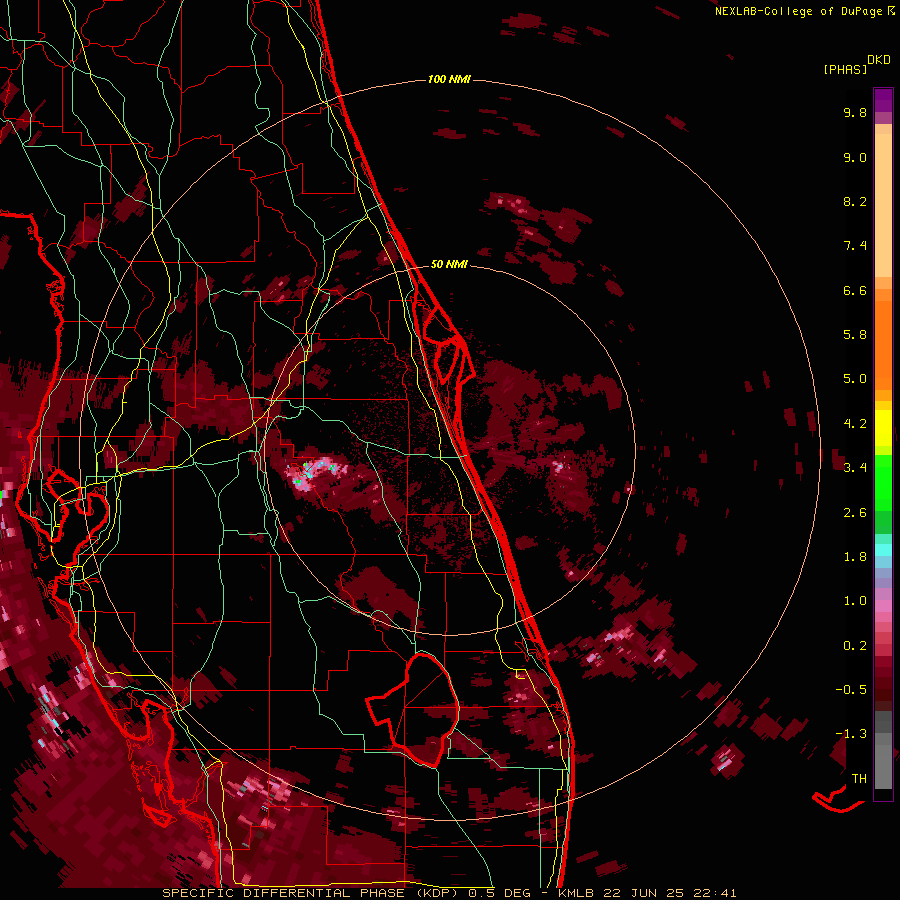Image resolution: width=900 pixels, height=900 pixels.
Task: Click the 4.2 legend value
Action: coord(855,424)
